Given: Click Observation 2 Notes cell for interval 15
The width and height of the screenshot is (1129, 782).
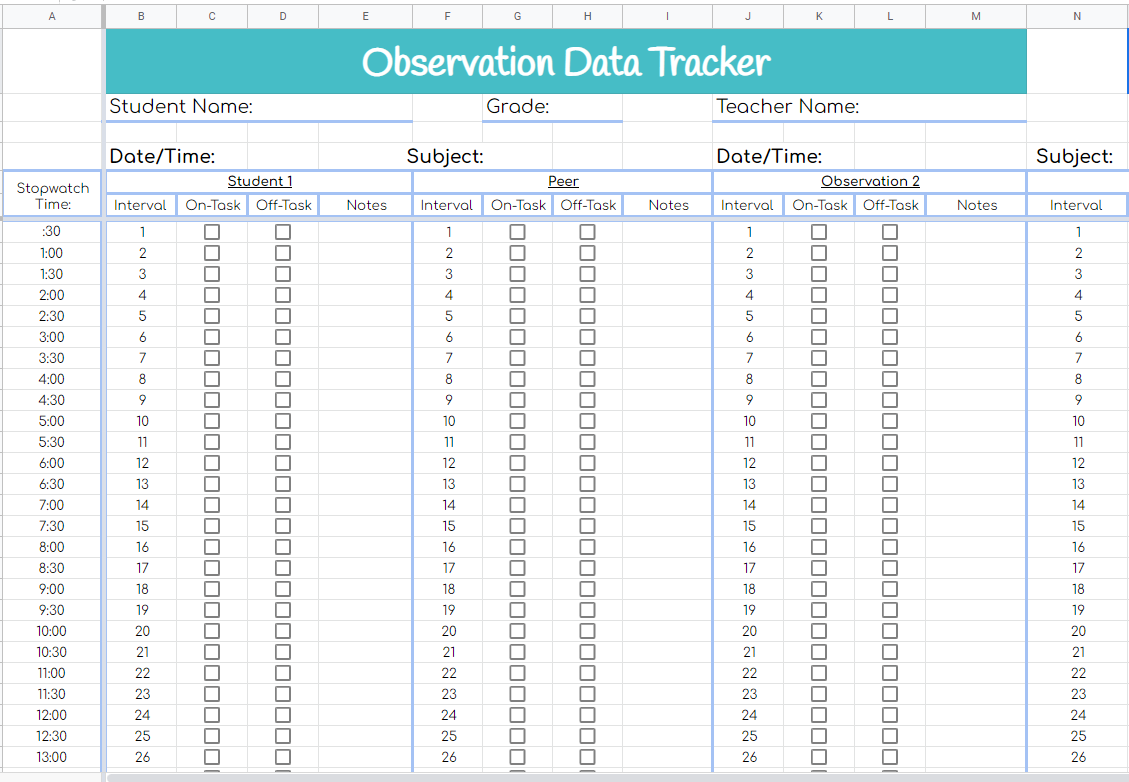Looking at the screenshot, I should (x=976, y=526).
